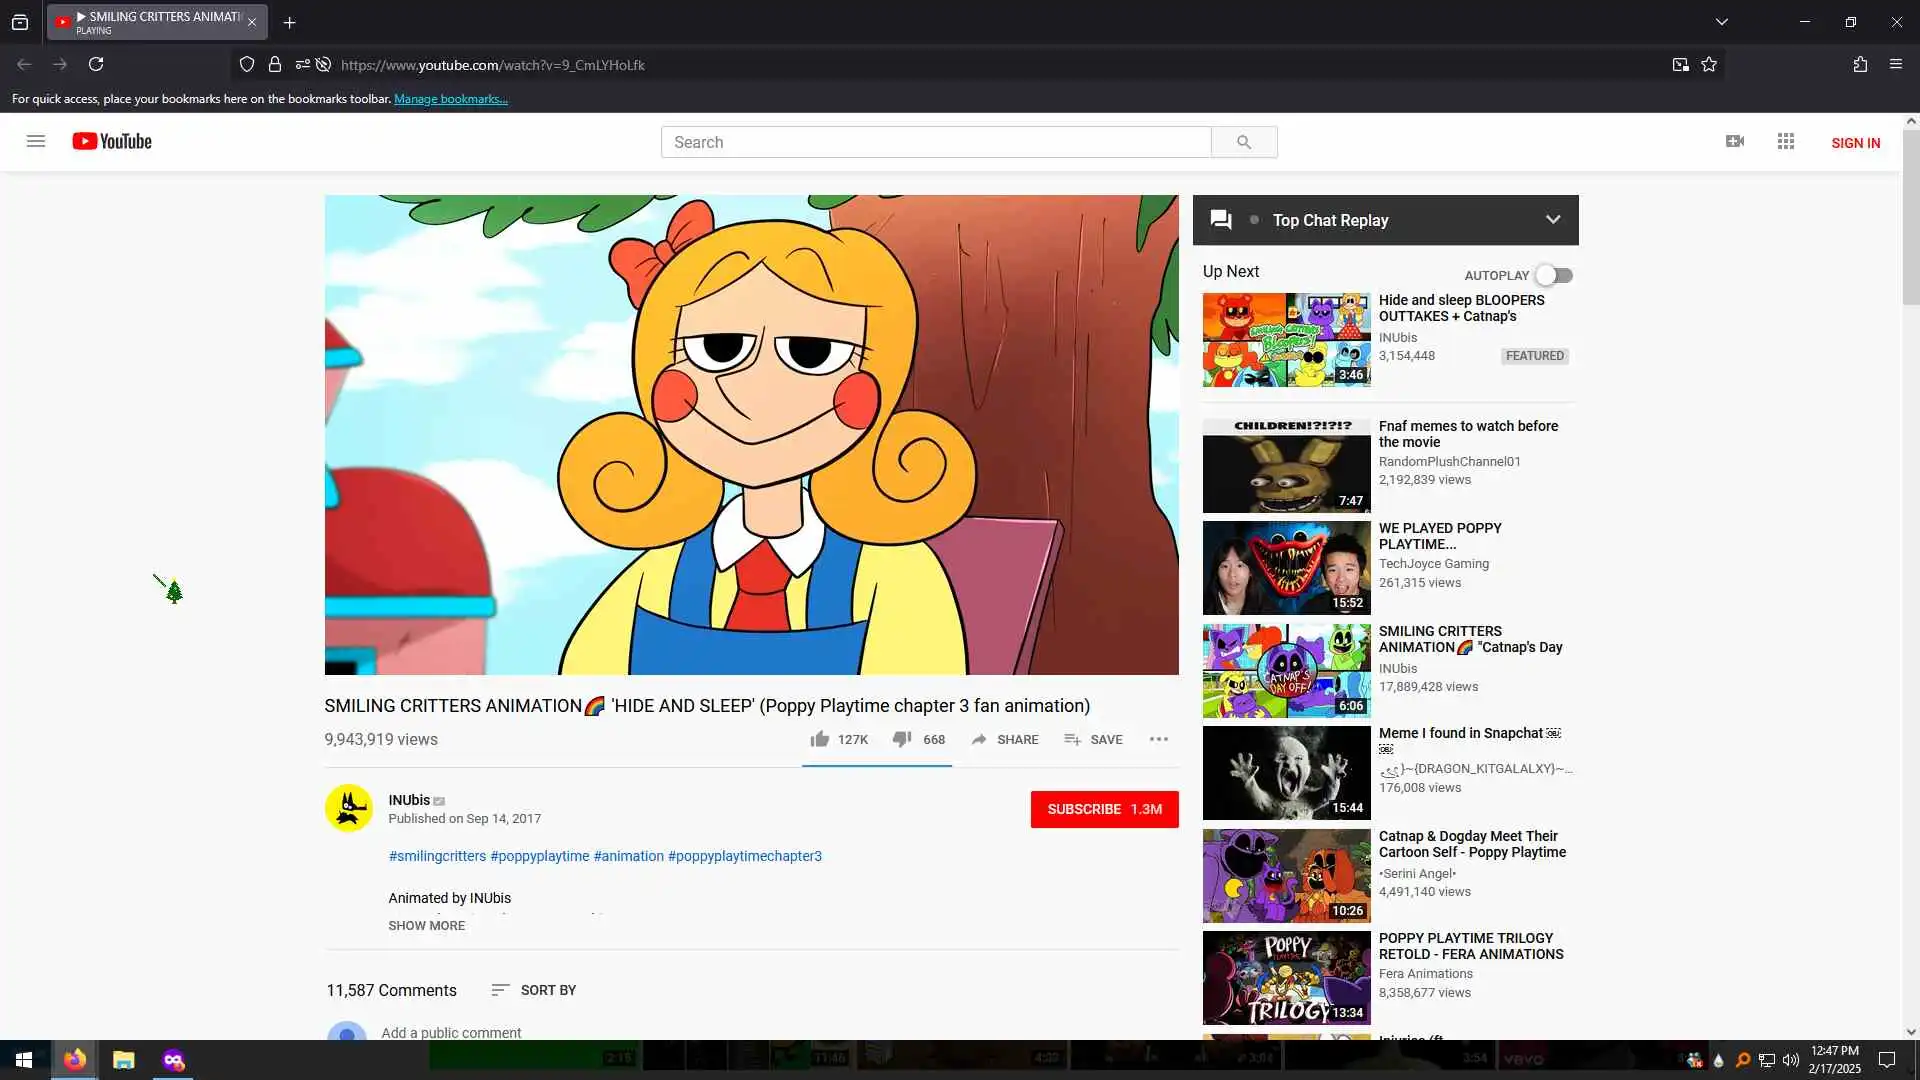This screenshot has width=1920, height=1080.
Task: Like the video with thumbs up
Action: point(820,739)
